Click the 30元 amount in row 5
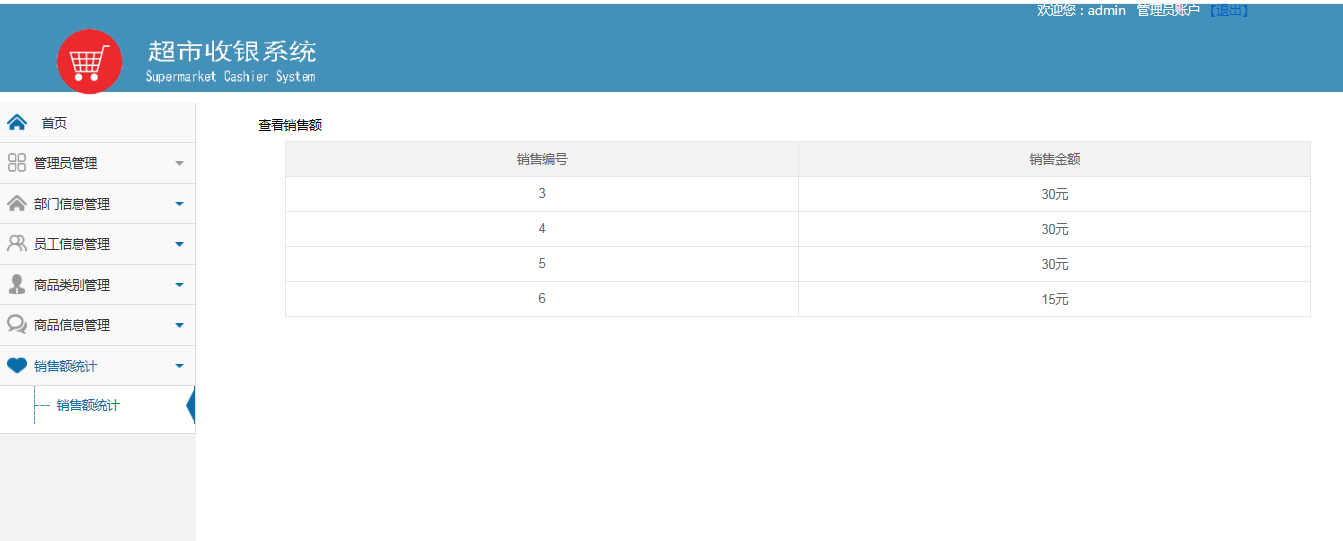Viewport: 1343px width, 541px height. coord(1055,264)
